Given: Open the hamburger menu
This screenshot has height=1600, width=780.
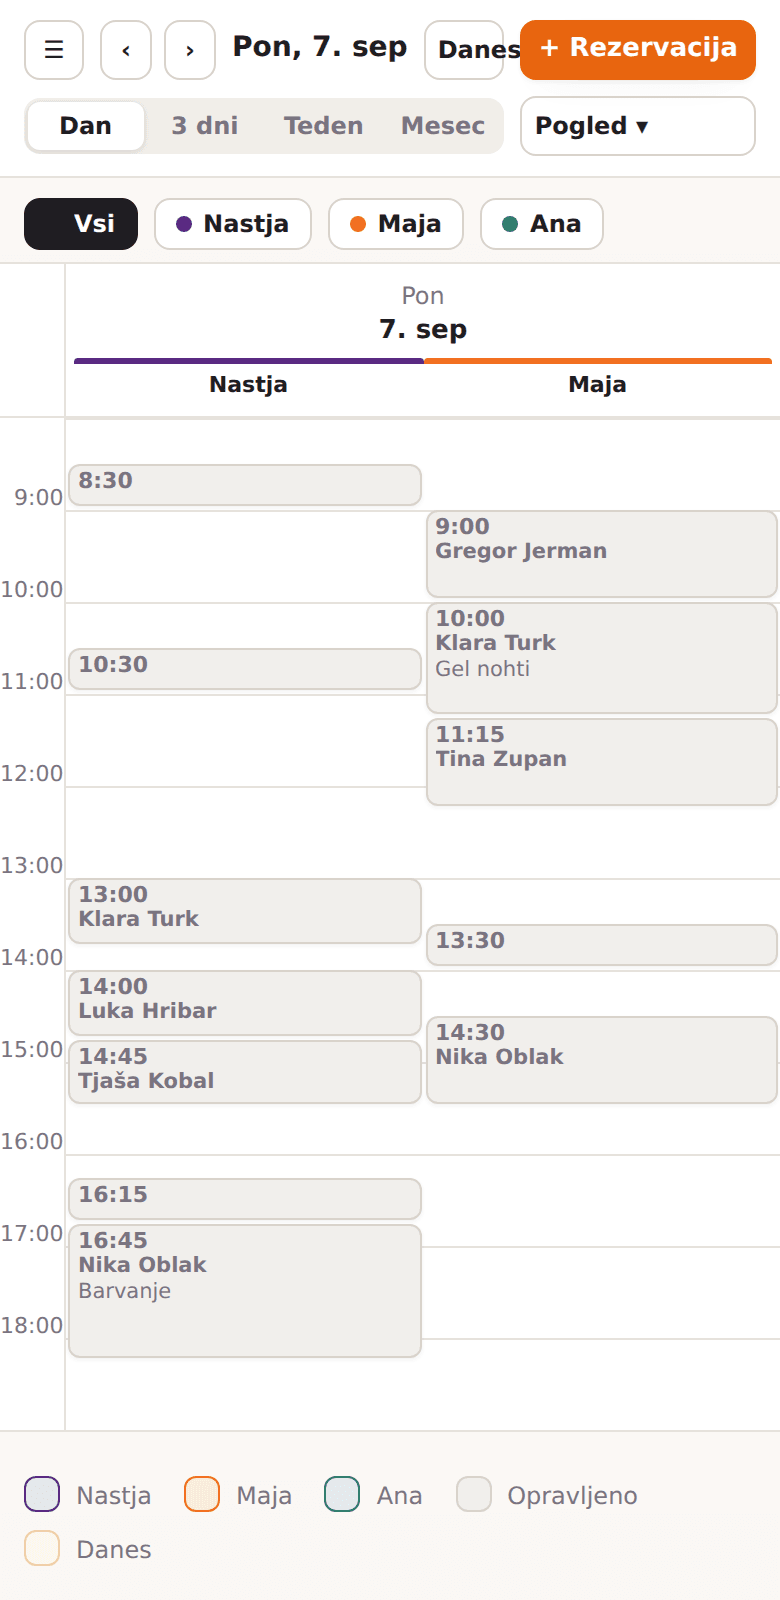Looking at the screenshot, I should coord(54,50).
